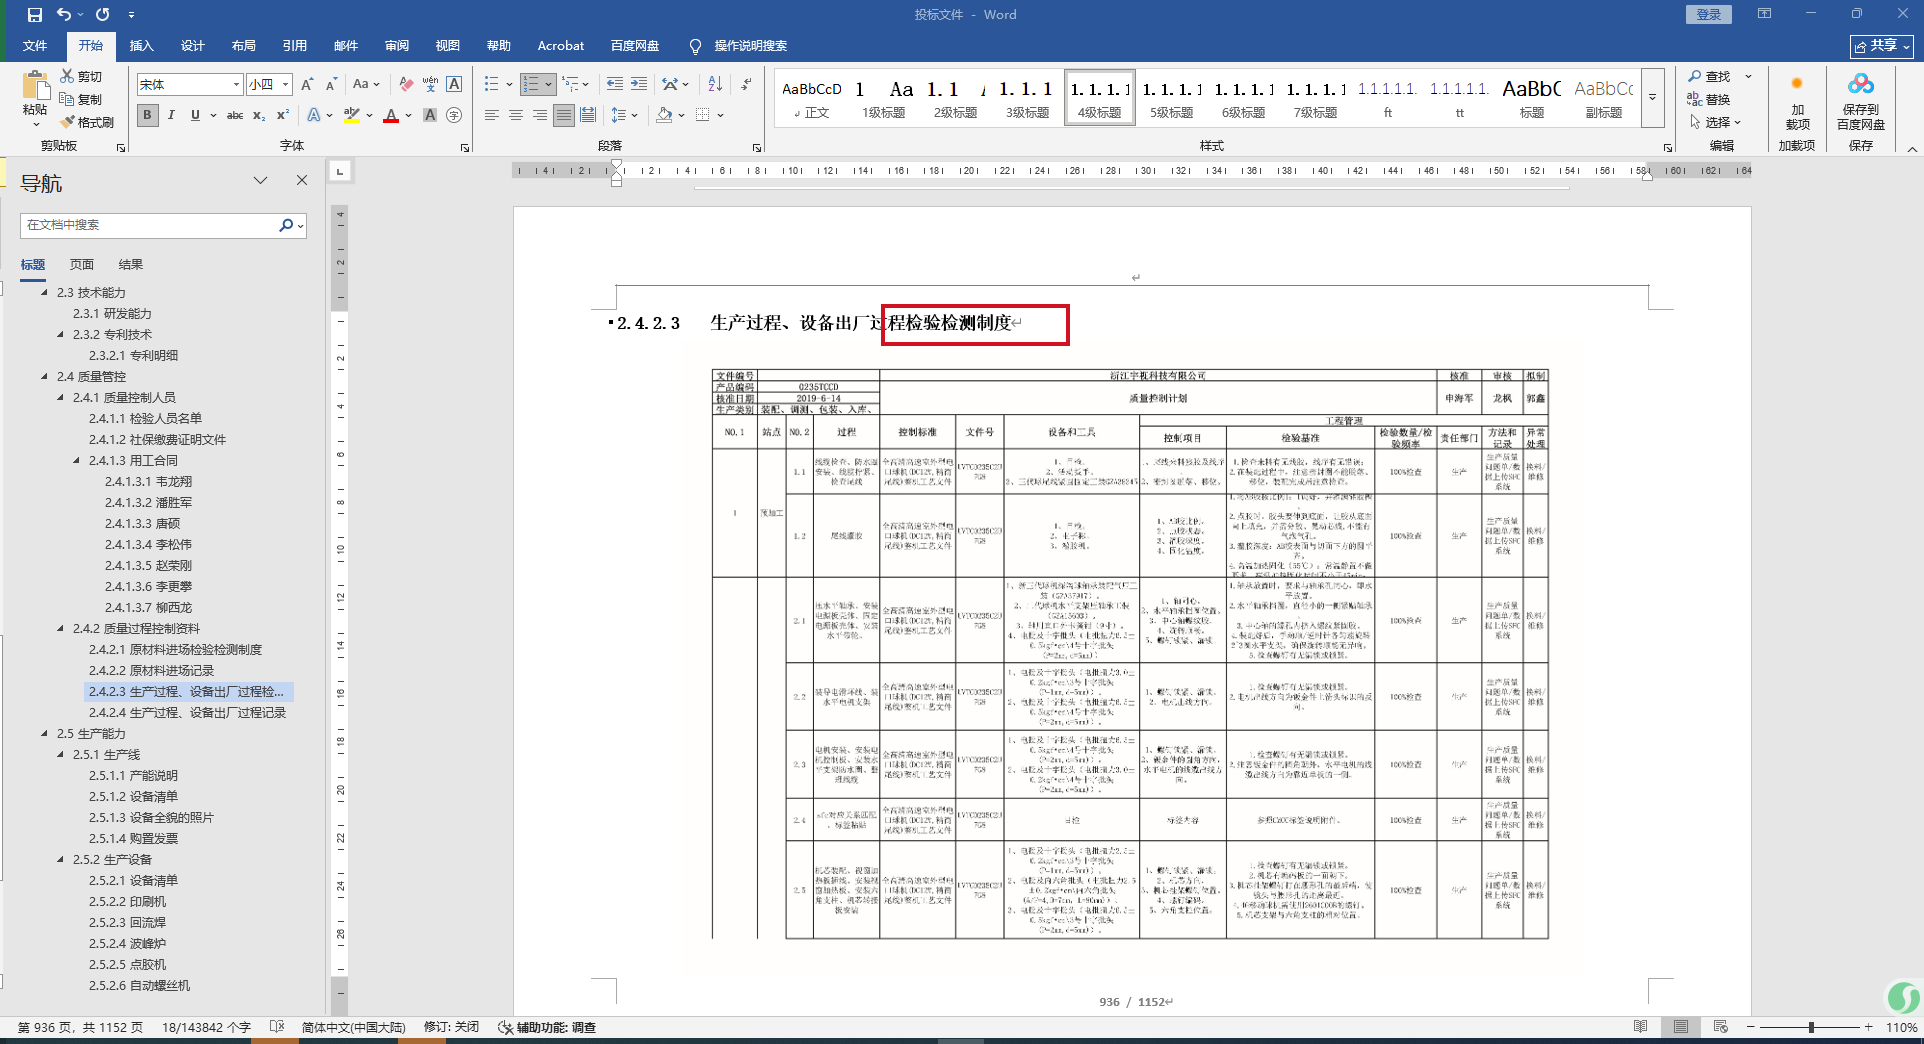Toggle bold formatting
This screenshot has height=1044, width=1924.
pyautogui.click(x=147, y=116)
